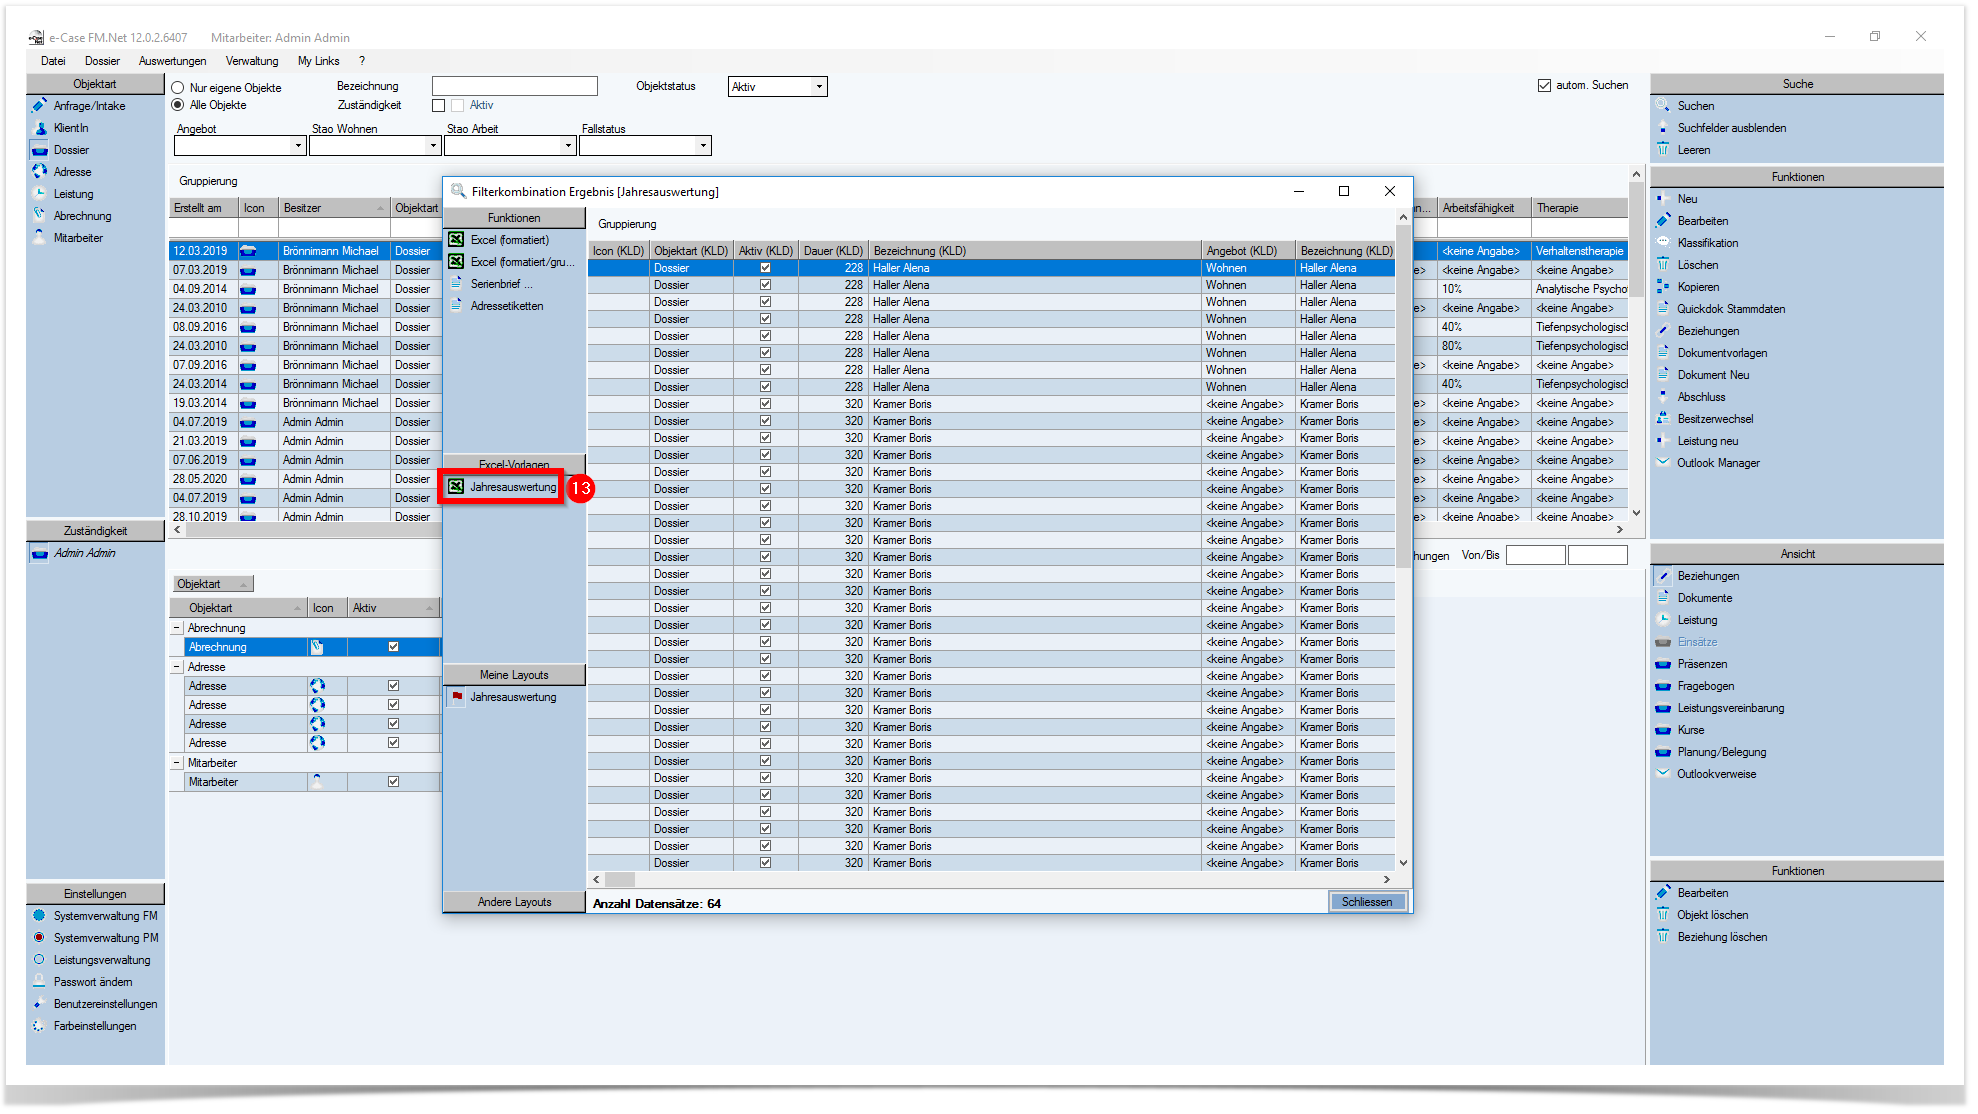Click the Besitzerwechsel icon

(x=1663, y=419)
